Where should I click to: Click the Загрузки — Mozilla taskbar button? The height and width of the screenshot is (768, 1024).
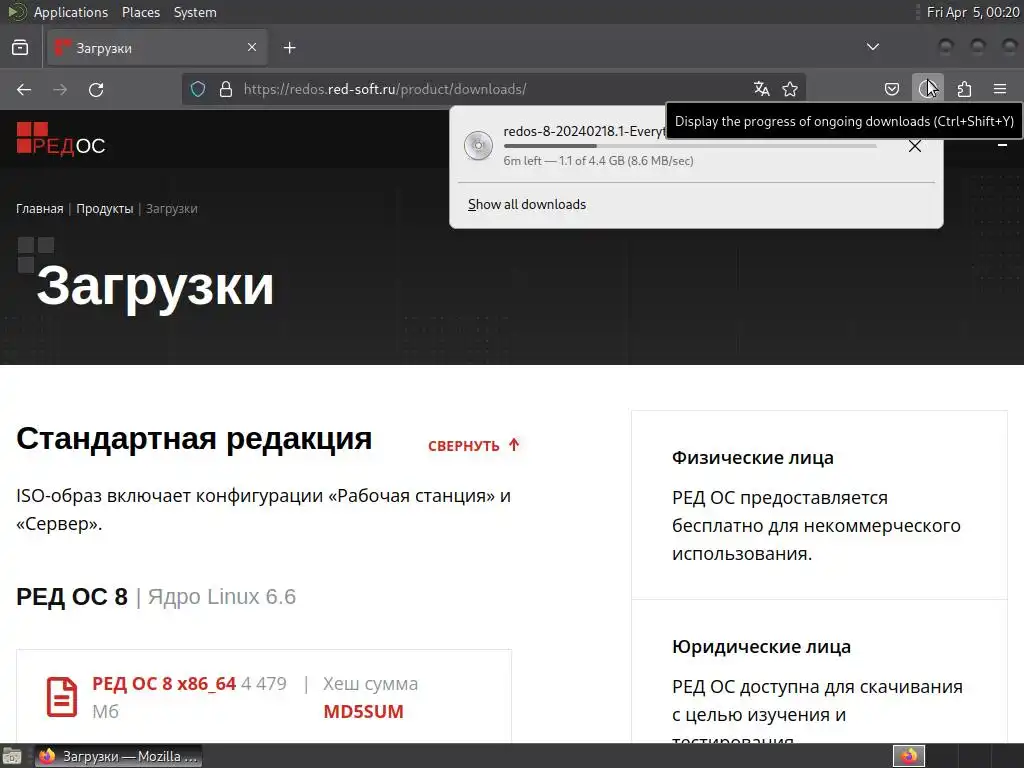tap(118, 756)
